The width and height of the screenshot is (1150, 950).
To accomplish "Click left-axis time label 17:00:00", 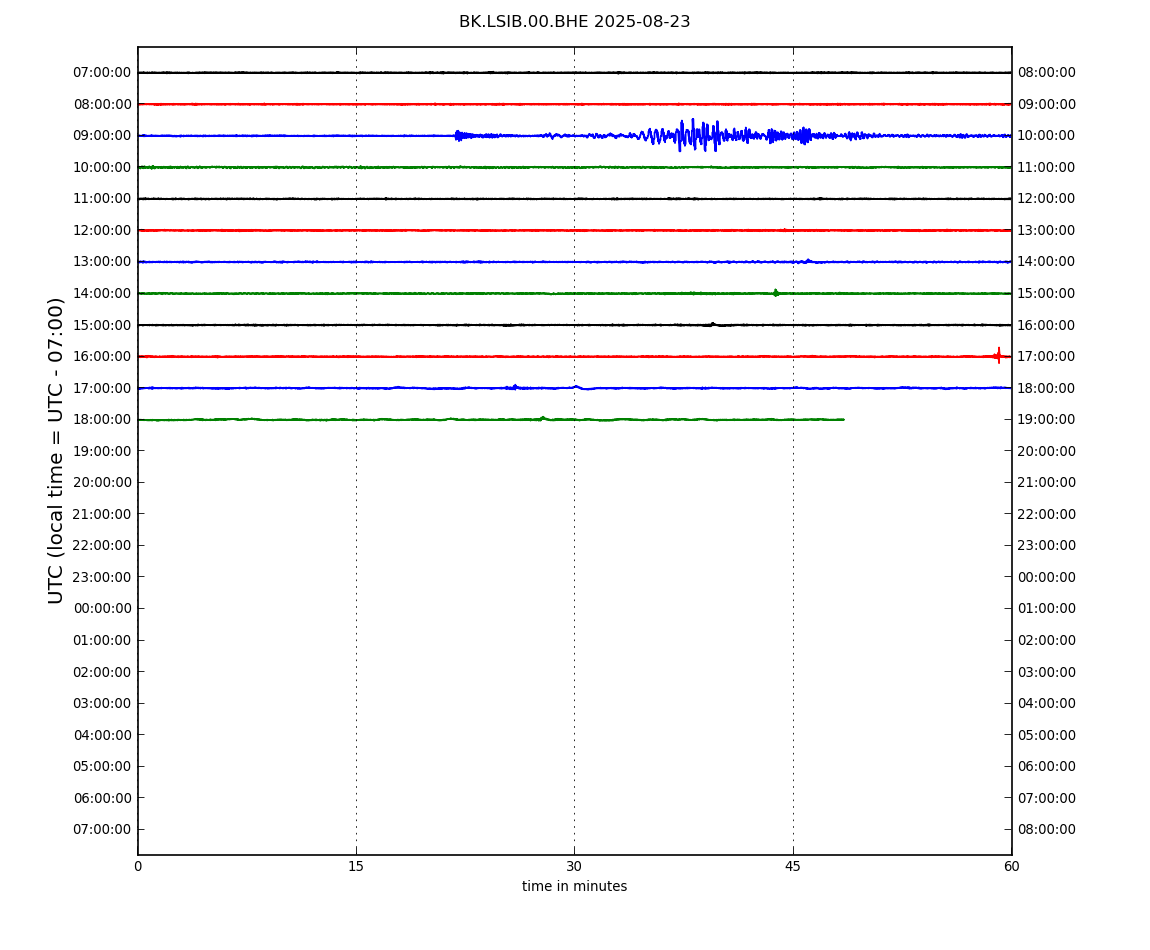I will (x=103, y=388).
